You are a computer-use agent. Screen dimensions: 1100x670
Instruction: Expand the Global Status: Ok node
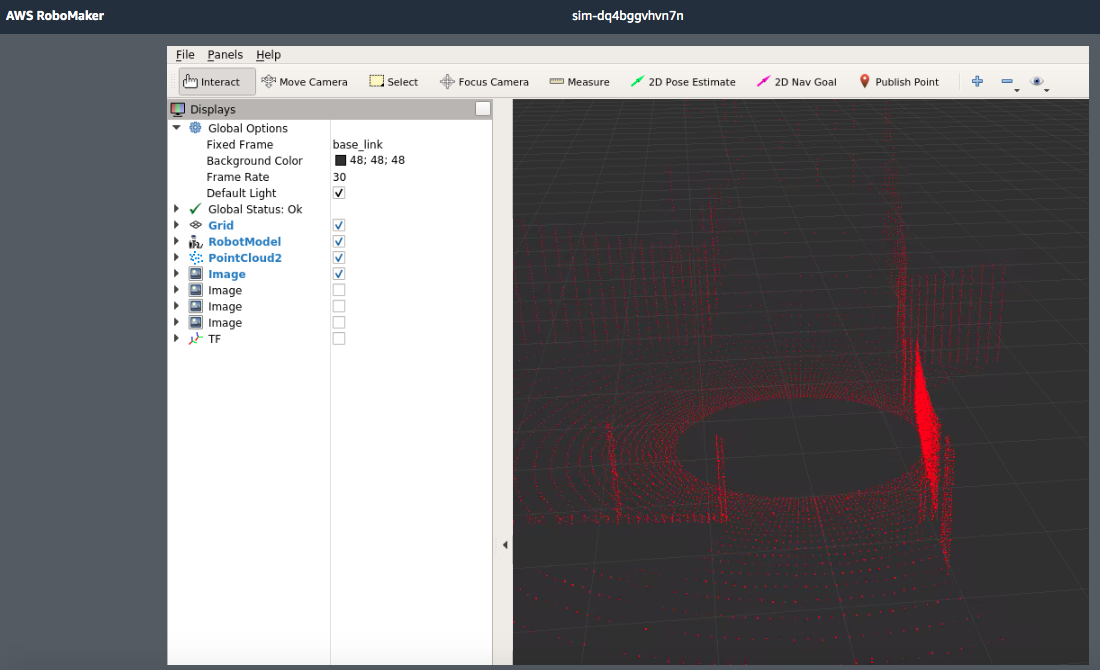(177, 209)
